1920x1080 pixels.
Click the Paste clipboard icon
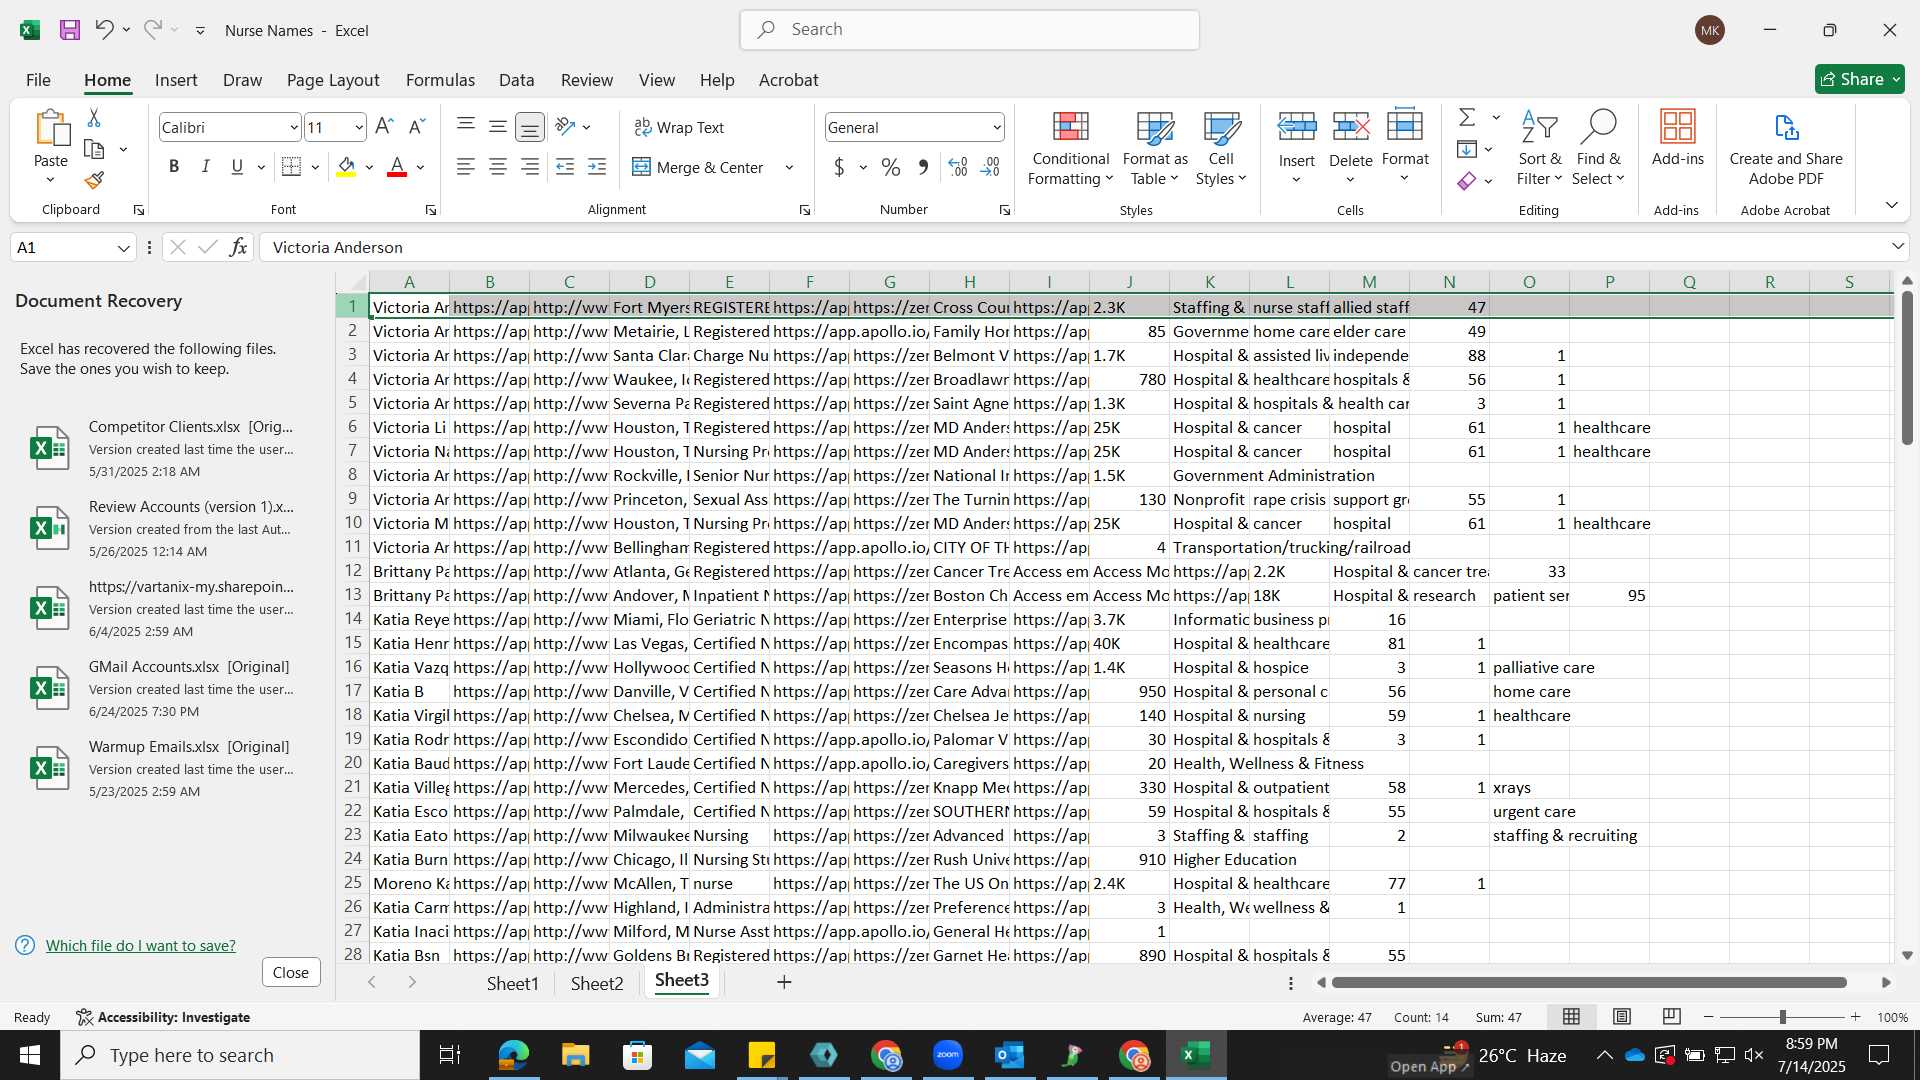(x=51, y=128)
